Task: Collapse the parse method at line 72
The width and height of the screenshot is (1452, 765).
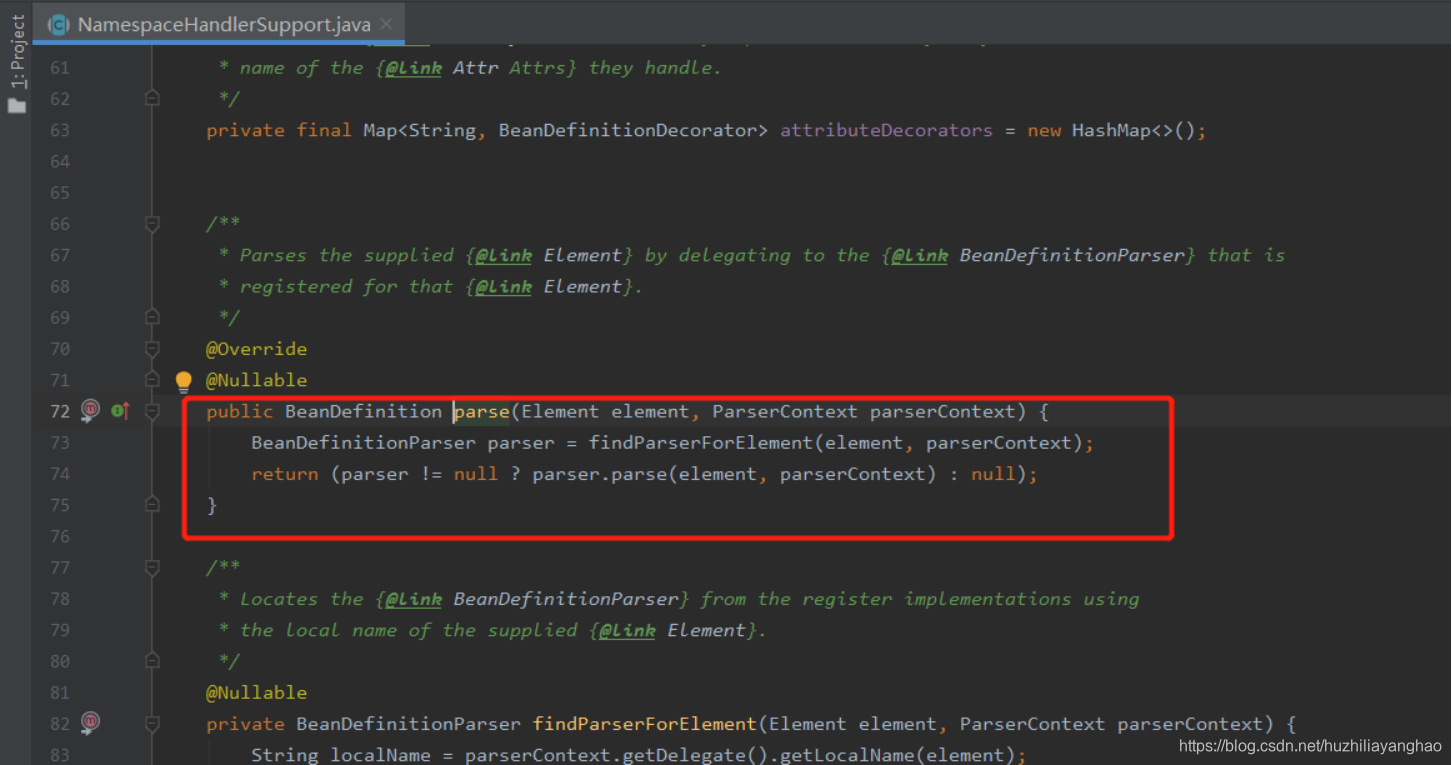Action: pos(152,411)
